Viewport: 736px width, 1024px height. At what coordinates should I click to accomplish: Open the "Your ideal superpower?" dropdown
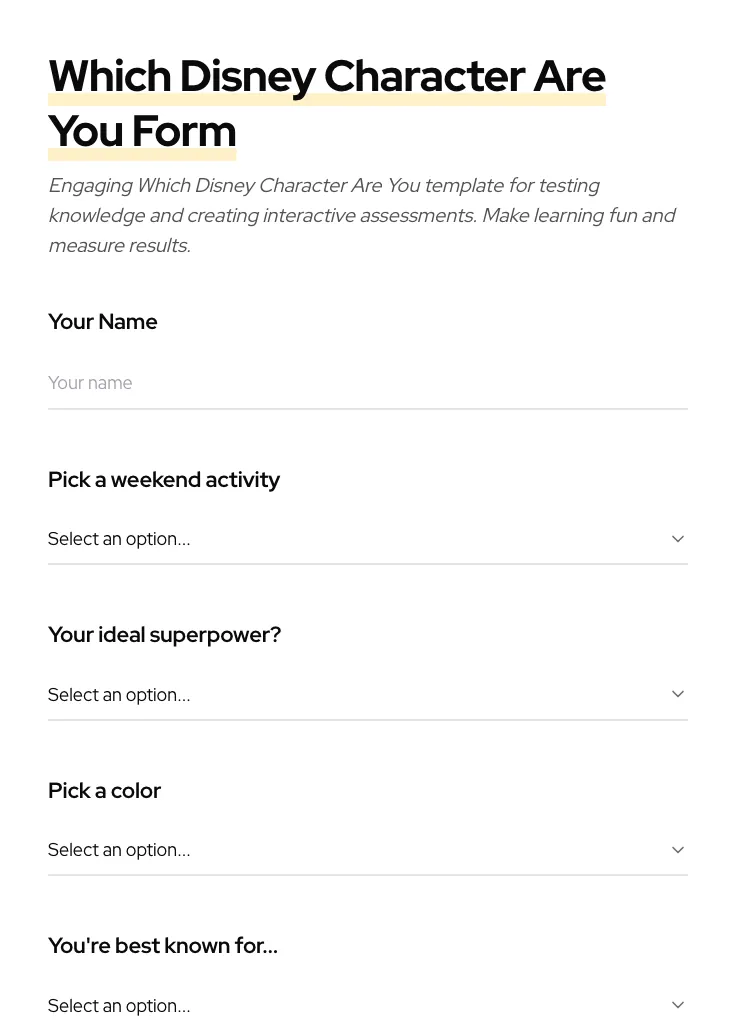[x=368, y=694]
